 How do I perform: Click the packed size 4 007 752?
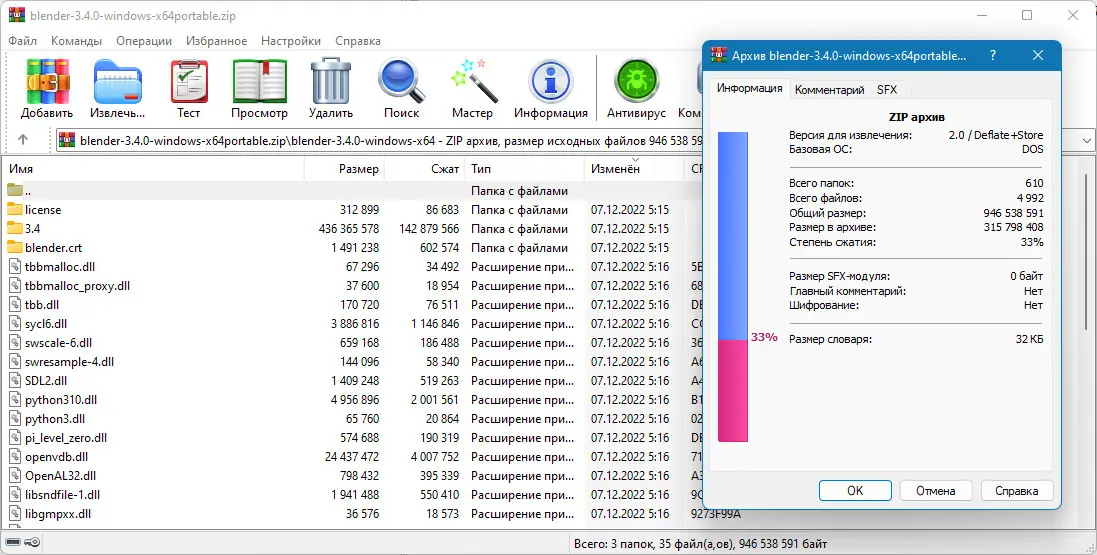pos(435,456)
